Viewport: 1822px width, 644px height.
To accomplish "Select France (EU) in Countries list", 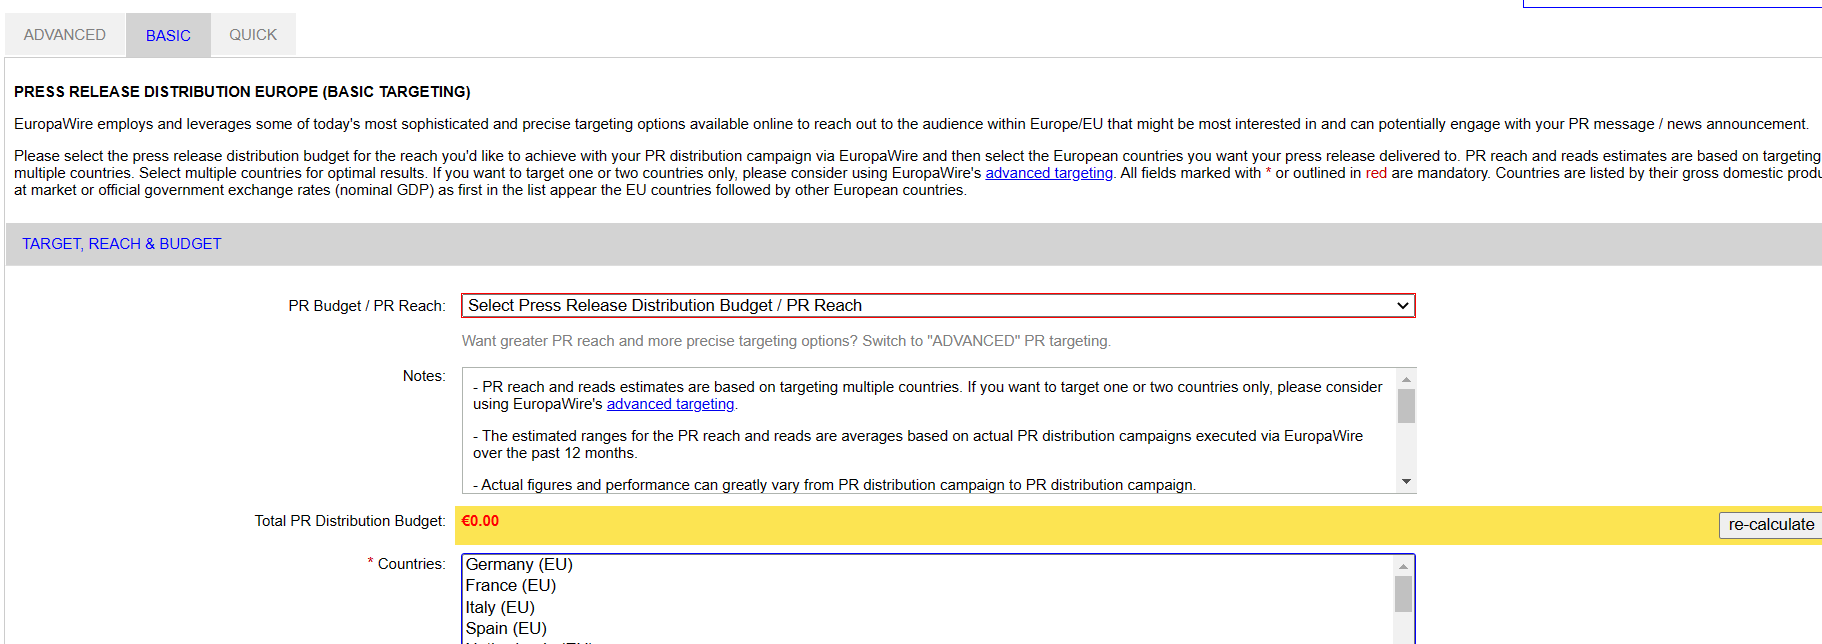I will [x=511, y=586].
